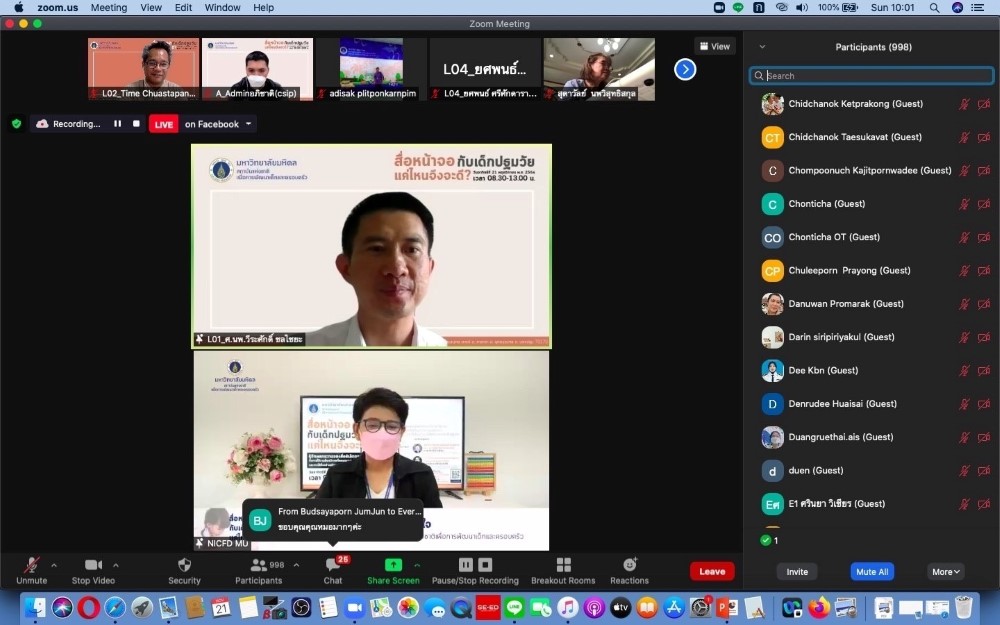1000x625 pixels.
Task: Stop the cloud recording at top left
Action: coord(136,124)
